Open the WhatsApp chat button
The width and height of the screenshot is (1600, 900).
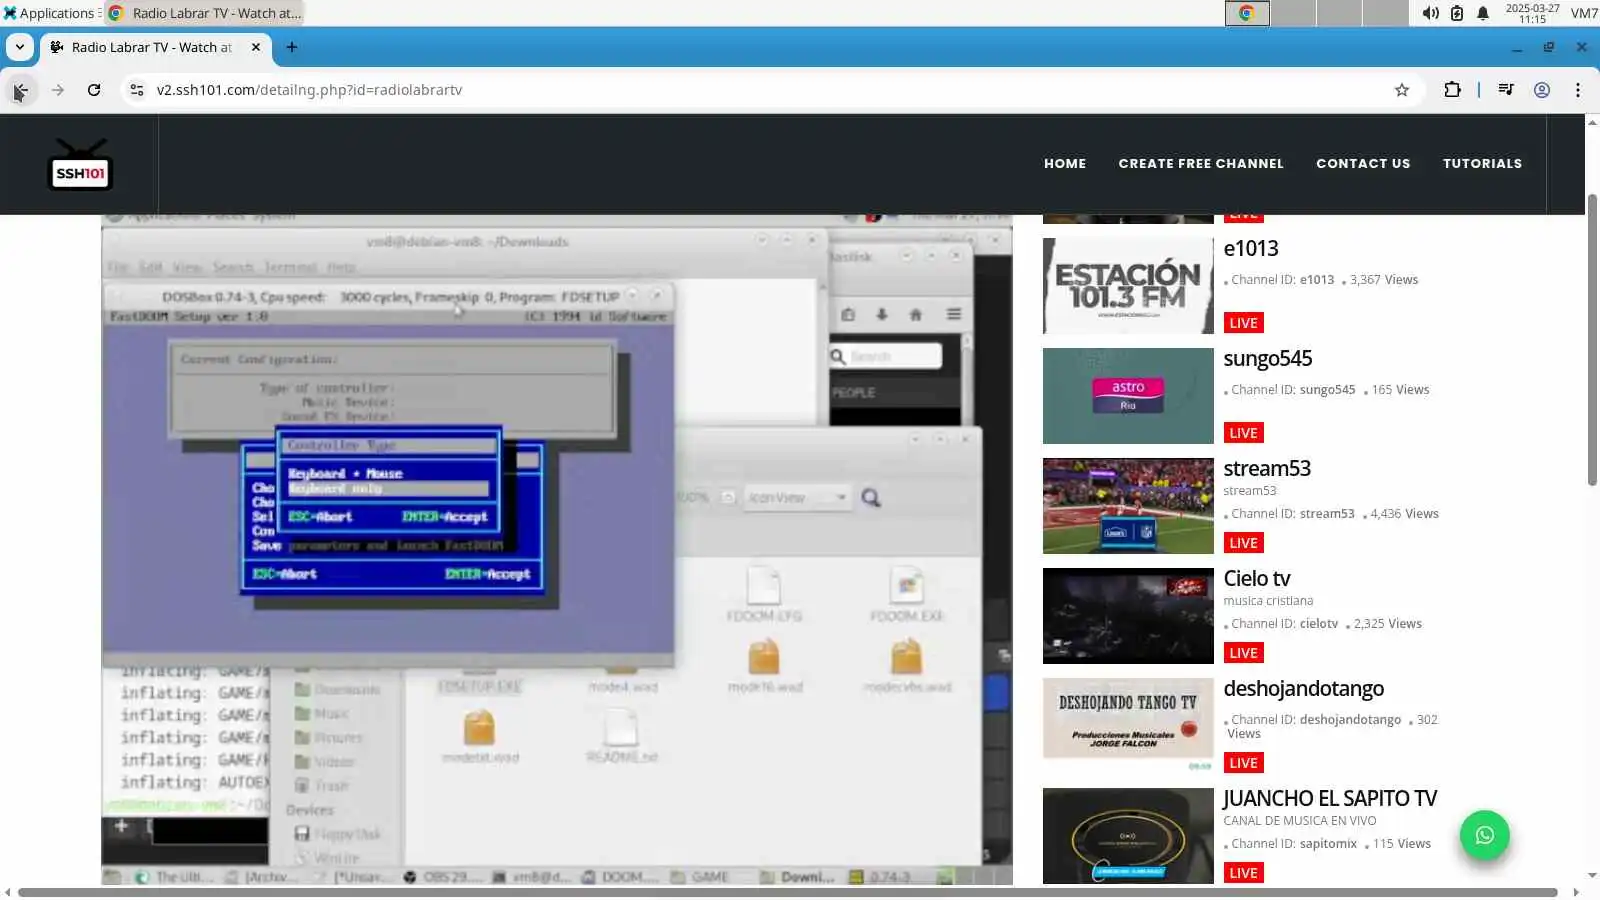coord(1484,835)
